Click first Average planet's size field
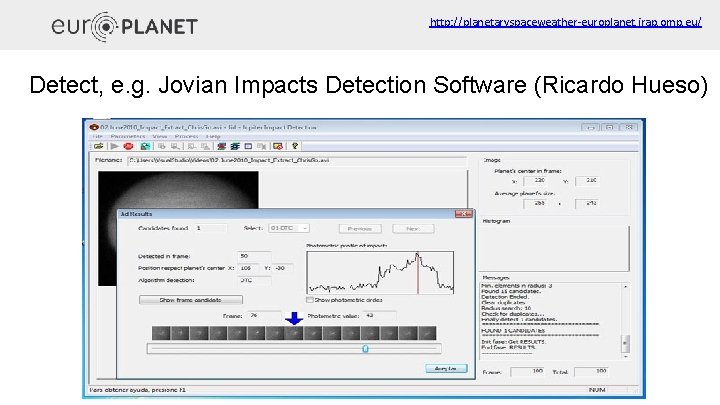Image resolution: width=720 pixels, height=405 pixels. (x=537, y=203)
